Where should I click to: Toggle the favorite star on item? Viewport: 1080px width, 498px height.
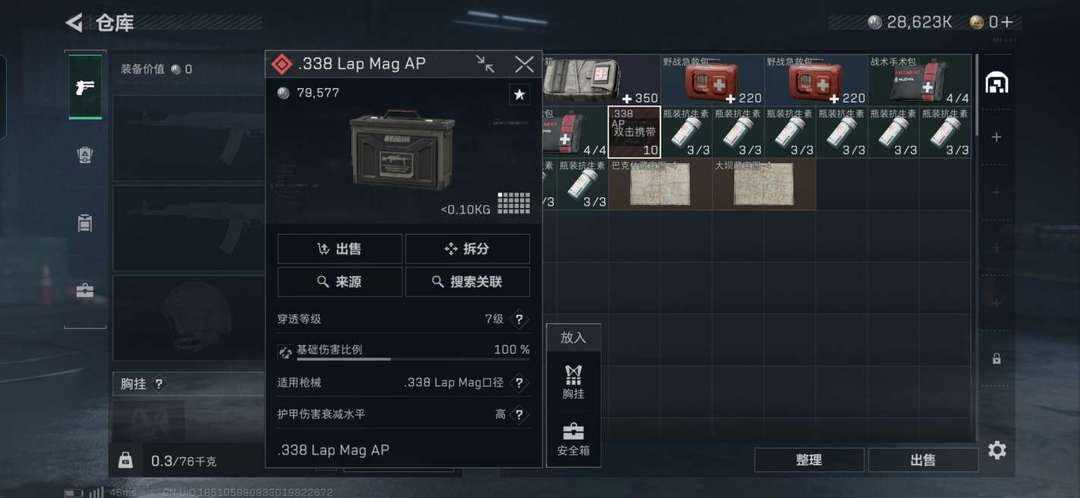click(519, 94)
